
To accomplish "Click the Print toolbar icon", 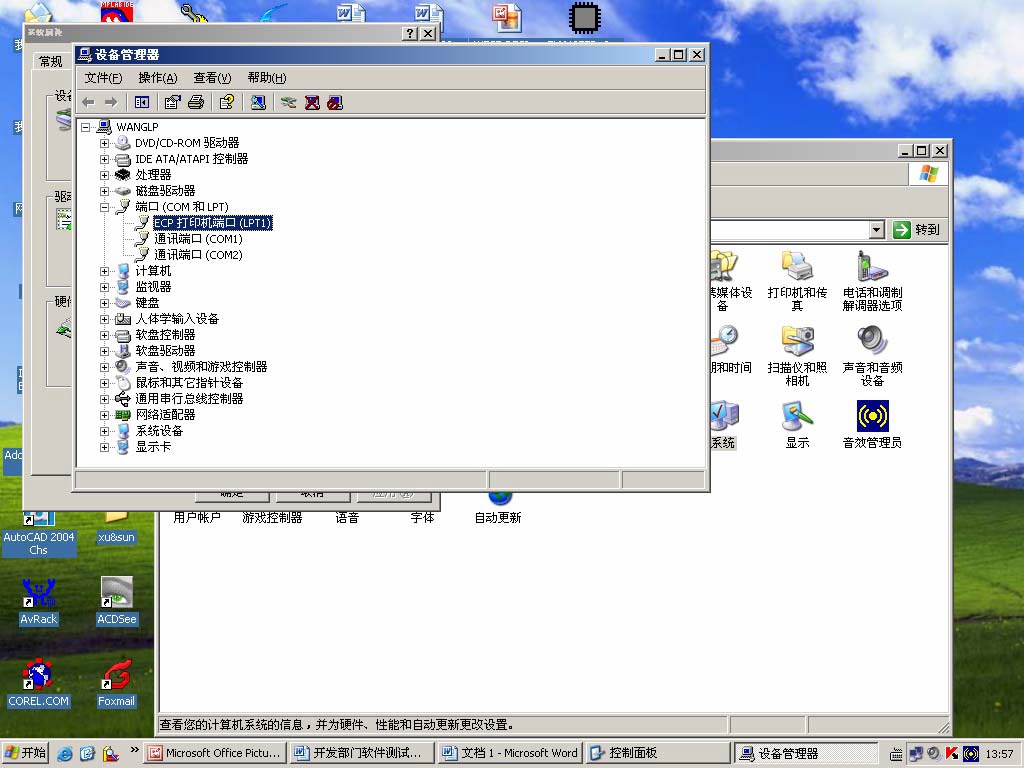I will tap(196, 103).
